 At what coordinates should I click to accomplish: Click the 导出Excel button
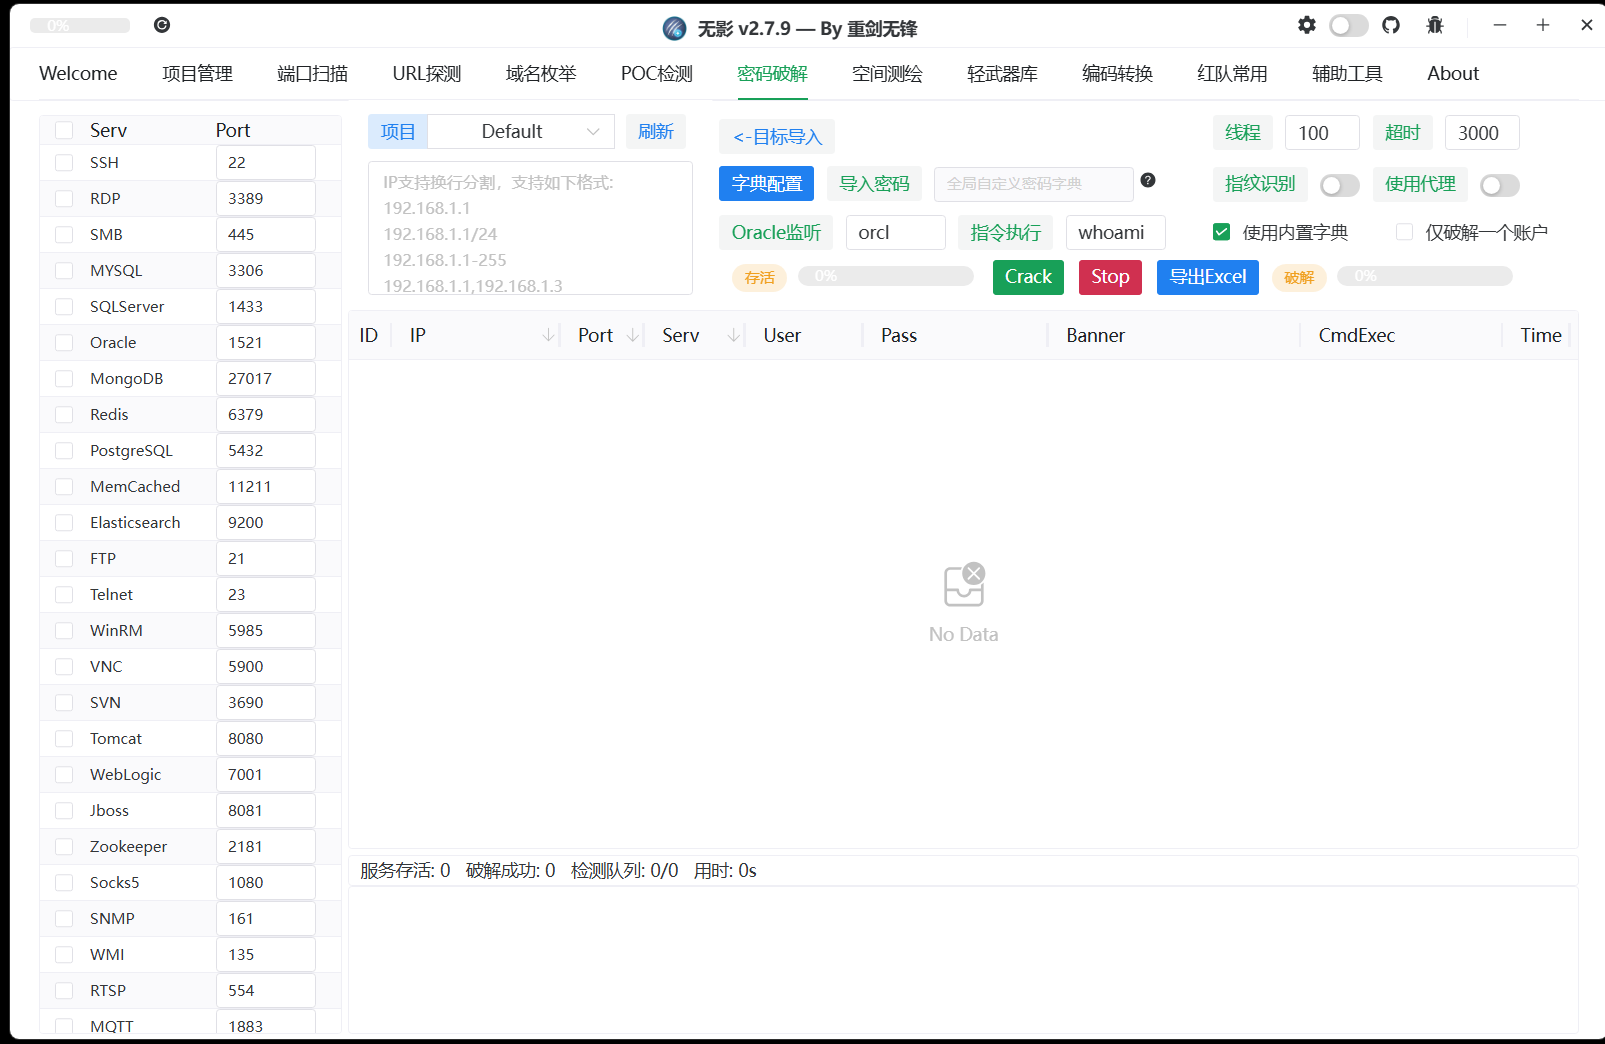tap(1207, 277)
